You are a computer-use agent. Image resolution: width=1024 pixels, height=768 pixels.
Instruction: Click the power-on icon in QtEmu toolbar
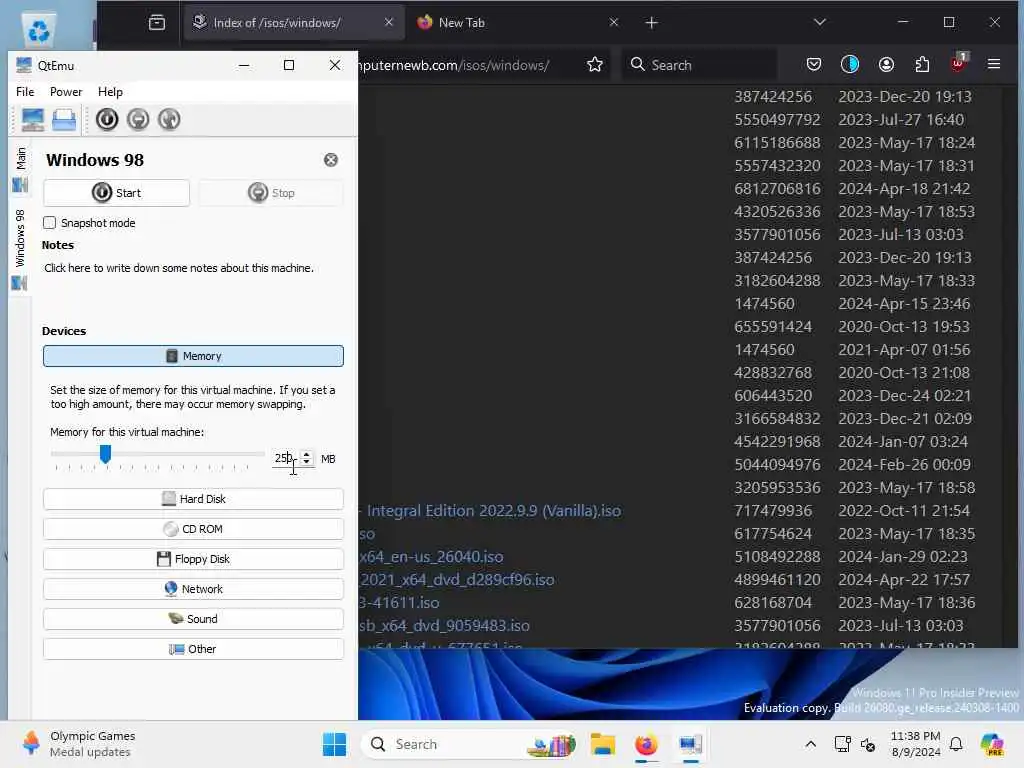click(x=107, y=120)
